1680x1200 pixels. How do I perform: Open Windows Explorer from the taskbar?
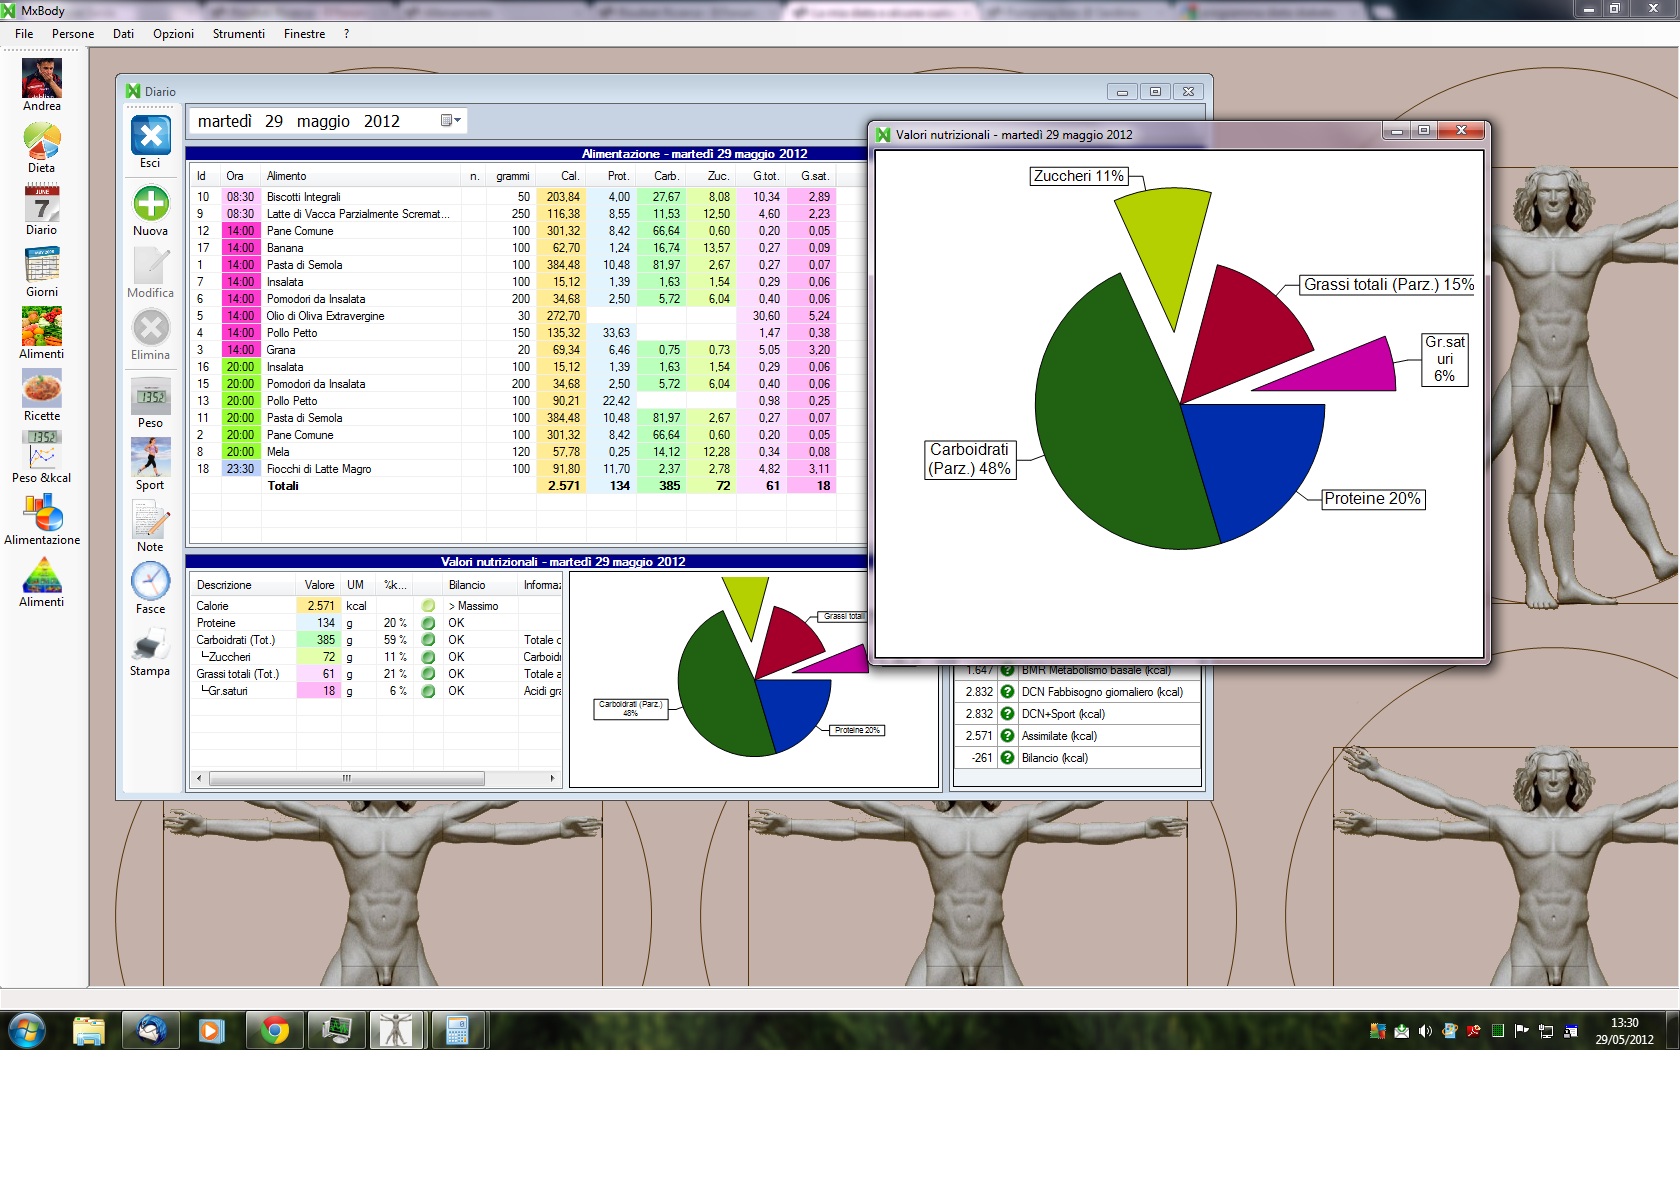point(89,1029)
